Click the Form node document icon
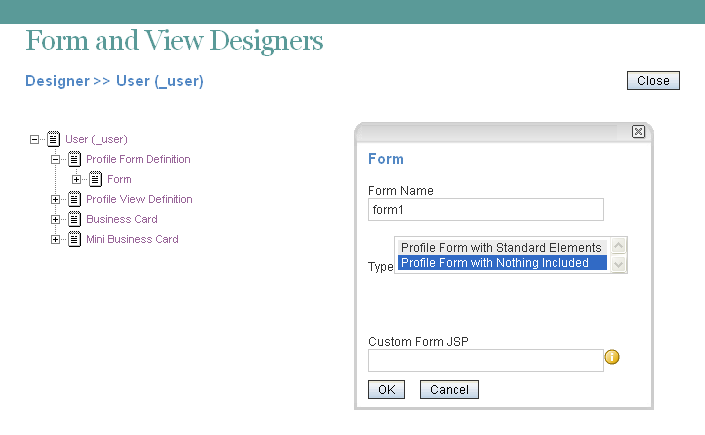Screen dimensions: 705x435 [x=95, y=179]
